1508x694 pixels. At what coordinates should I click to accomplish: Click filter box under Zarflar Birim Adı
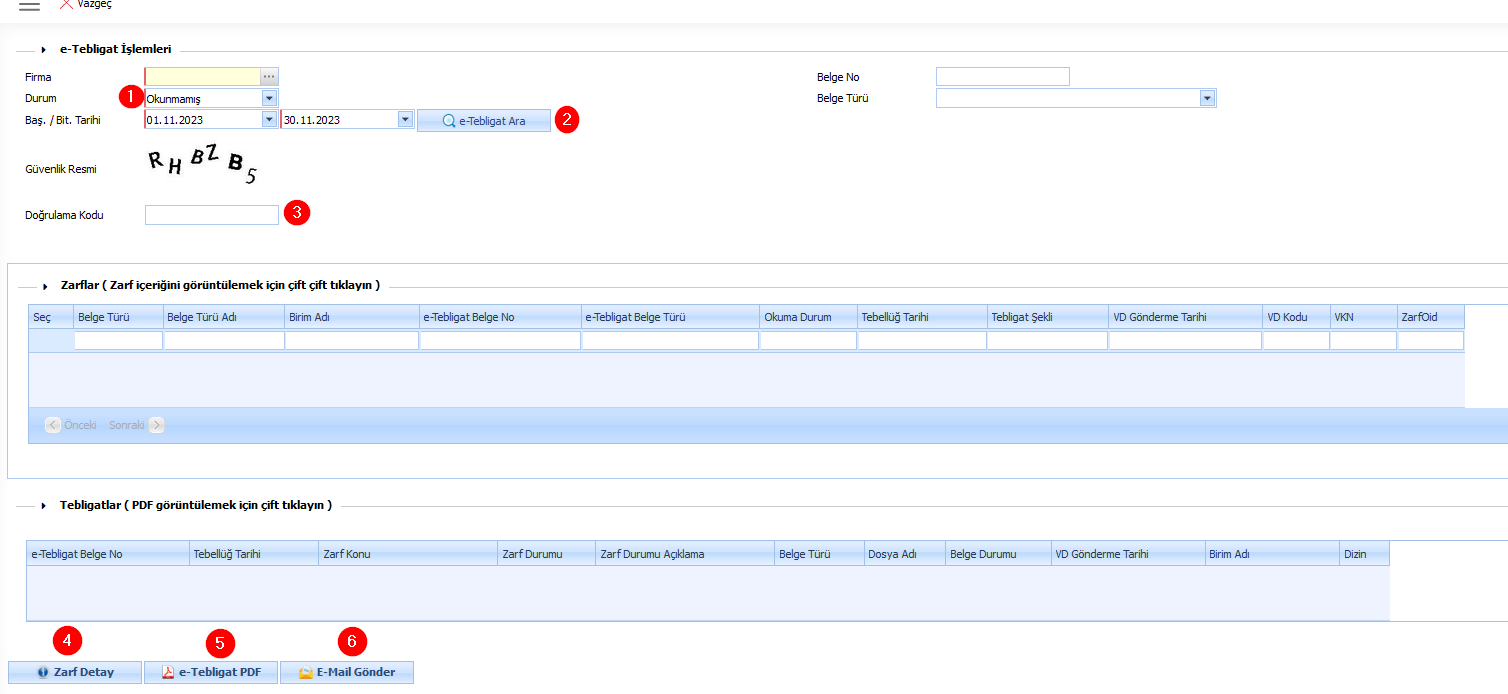[352, 341]
